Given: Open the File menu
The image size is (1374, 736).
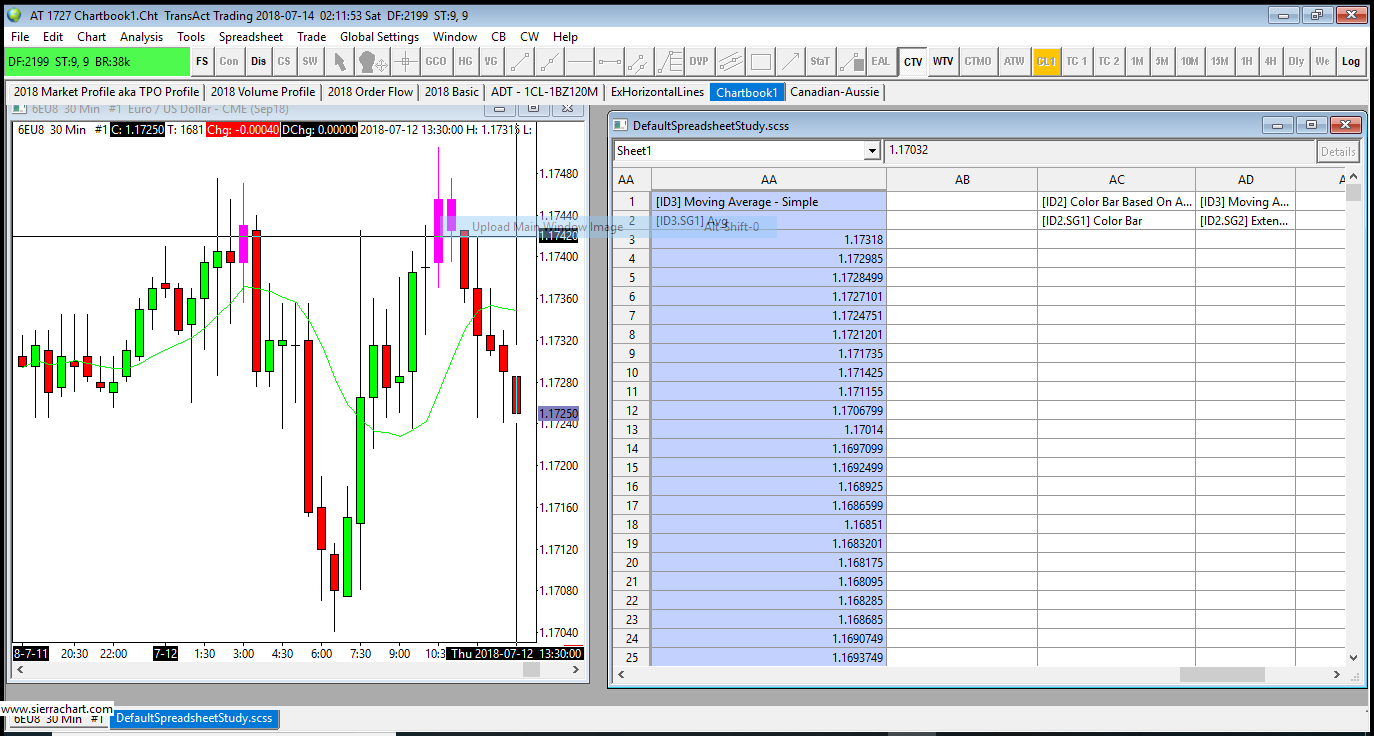Looking at the screenshot, I should pos(20,37).
